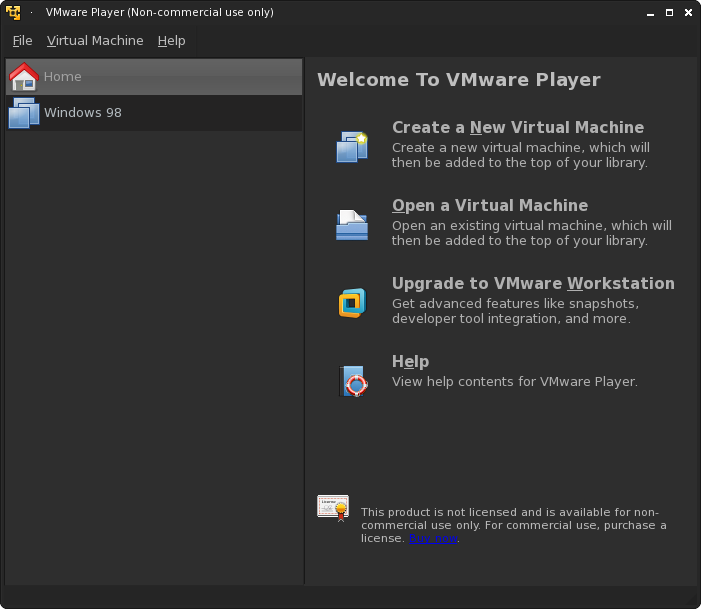Click the Help heading in welcome pane

click(x=410, y=362)
